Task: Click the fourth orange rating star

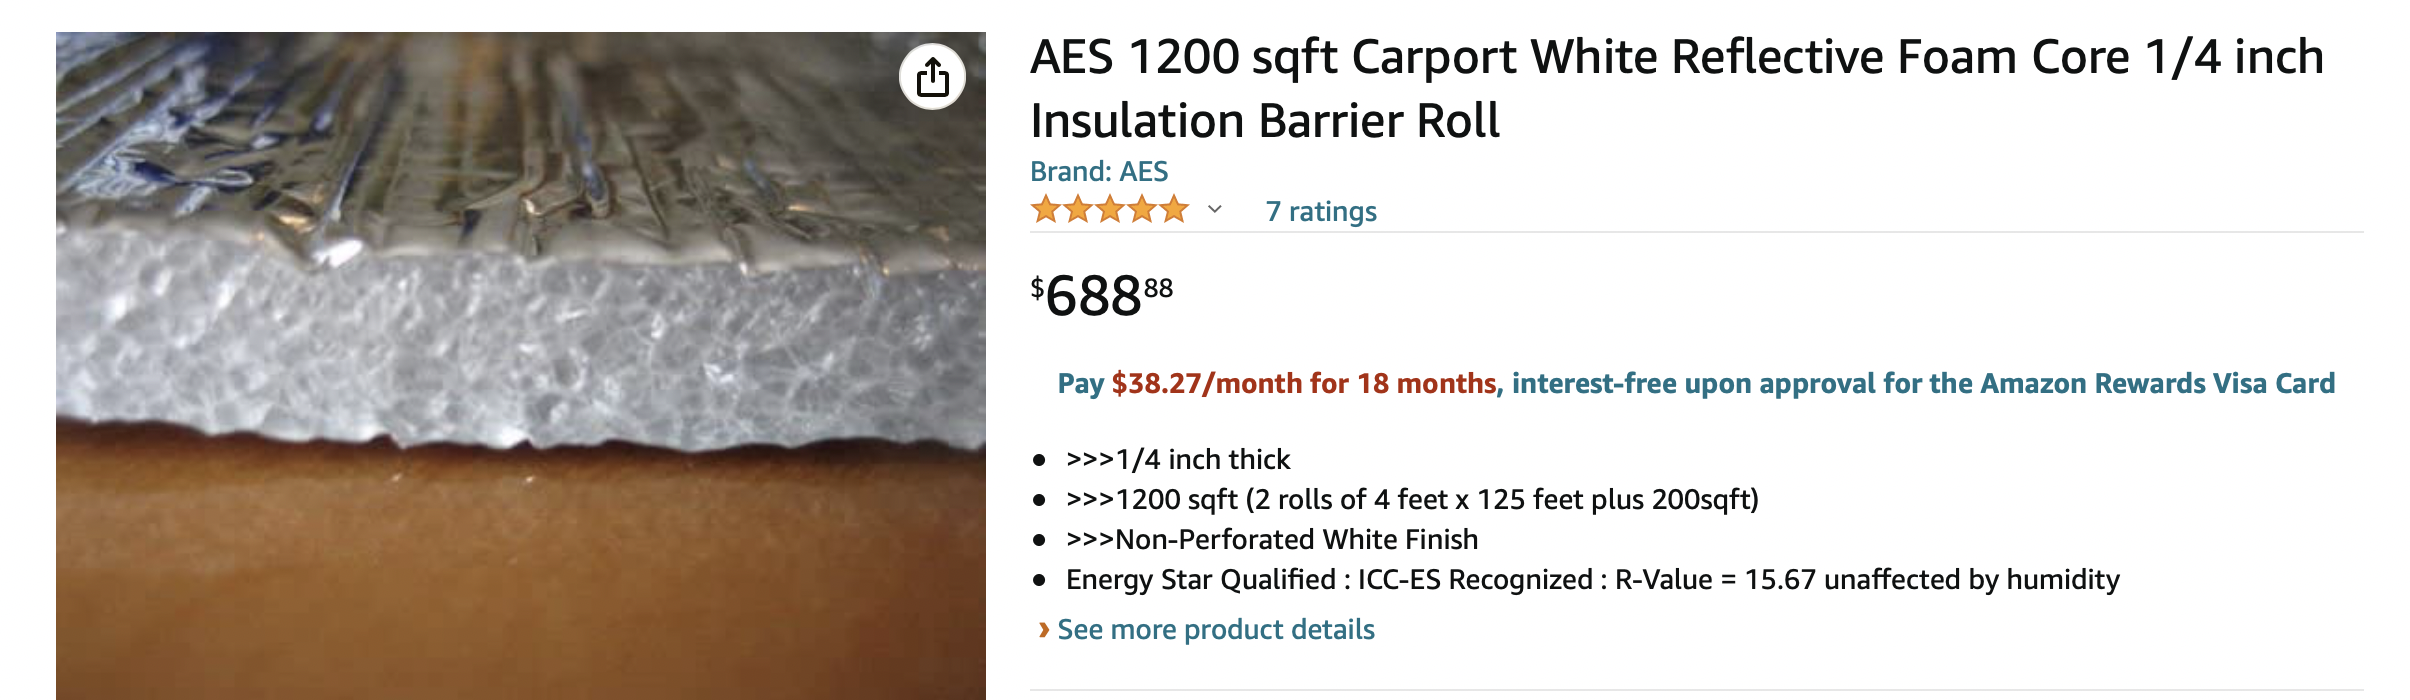Action: [1142, 210]
